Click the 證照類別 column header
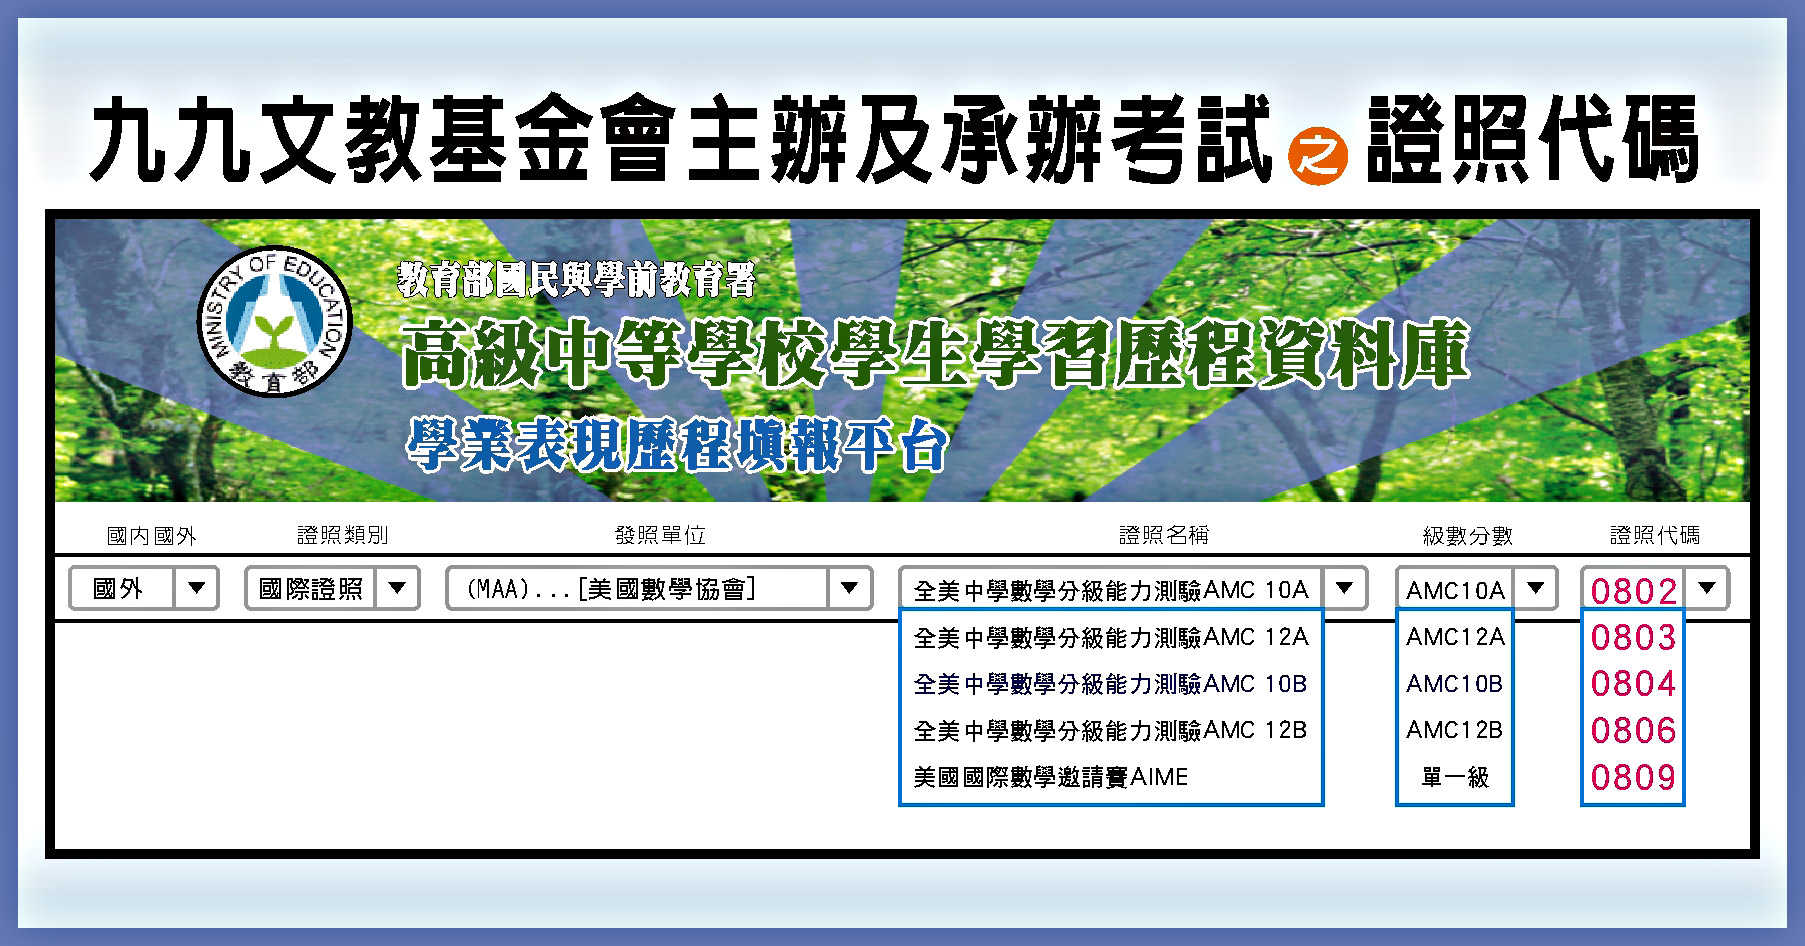This screenshot has height=946, width=1805. pyautogui.click(x=343, y=535)
